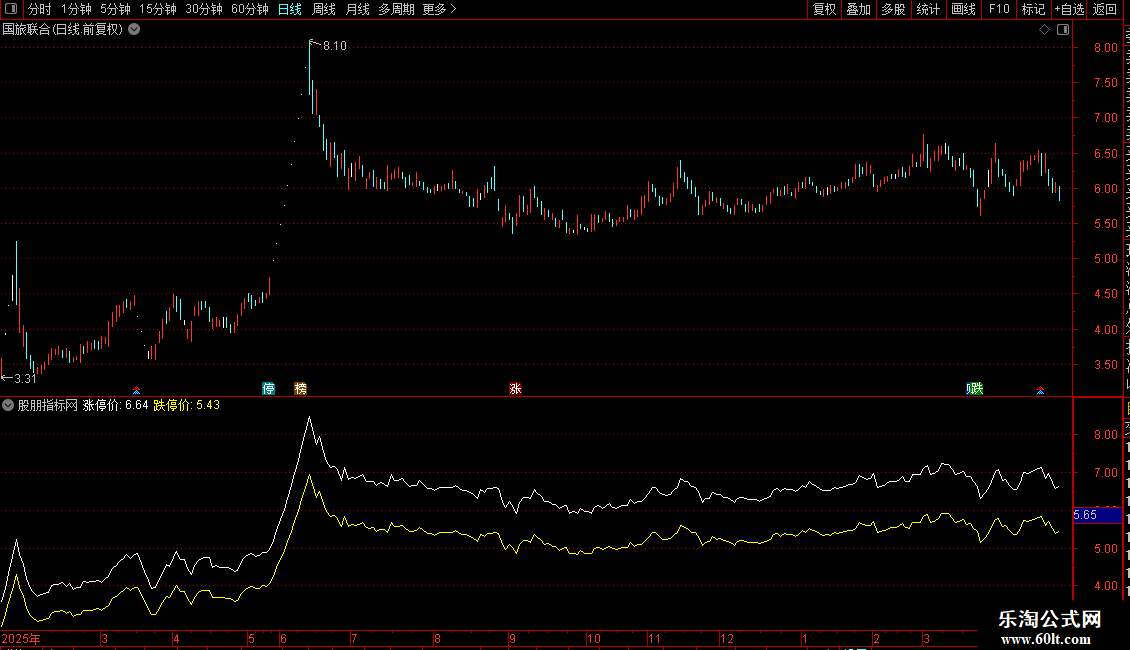Select the 日线 daily period
This screenshot has width=1130, height=650.
(x=290, y=9)
